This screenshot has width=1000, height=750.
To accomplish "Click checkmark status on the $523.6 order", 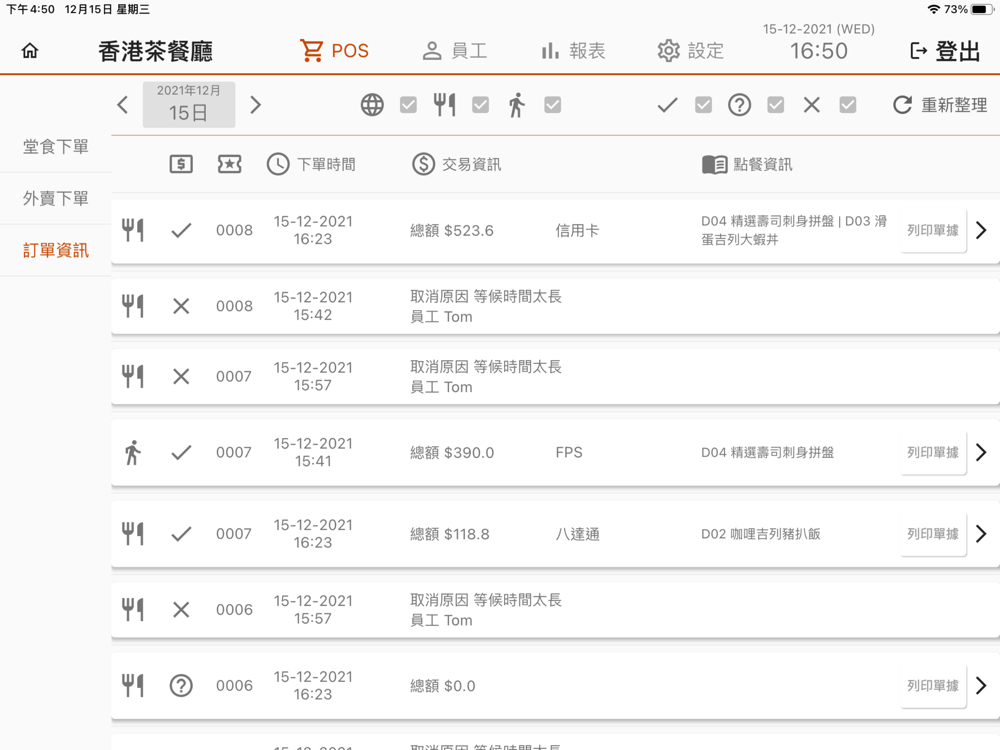I will click(x=181, y=230).
